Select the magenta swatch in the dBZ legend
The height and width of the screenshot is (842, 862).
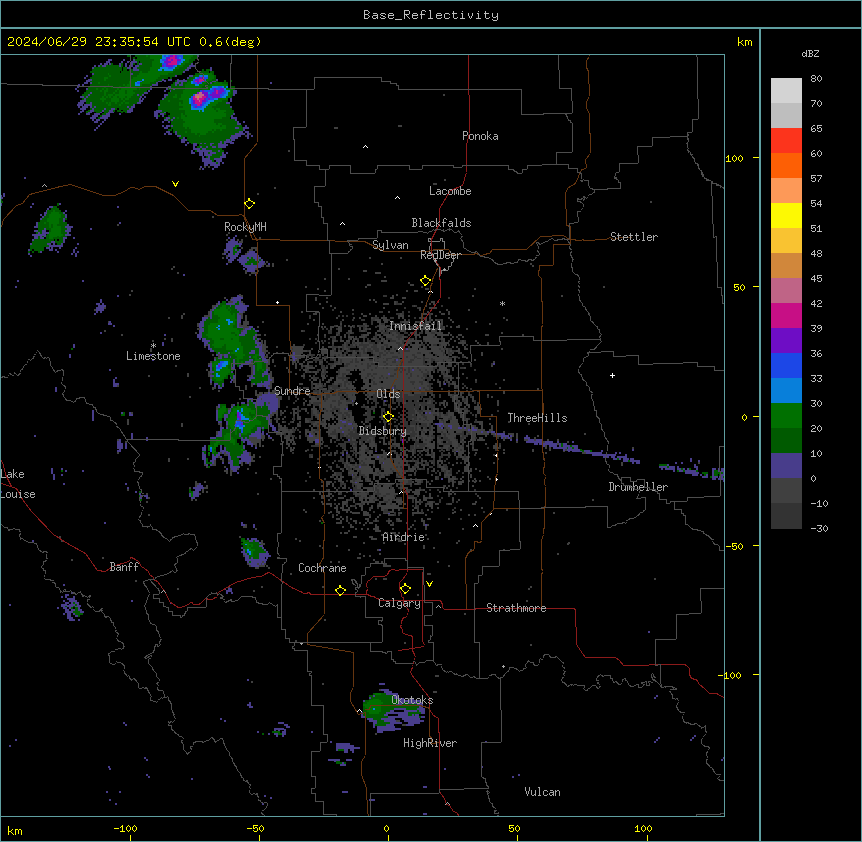[786, 315]
